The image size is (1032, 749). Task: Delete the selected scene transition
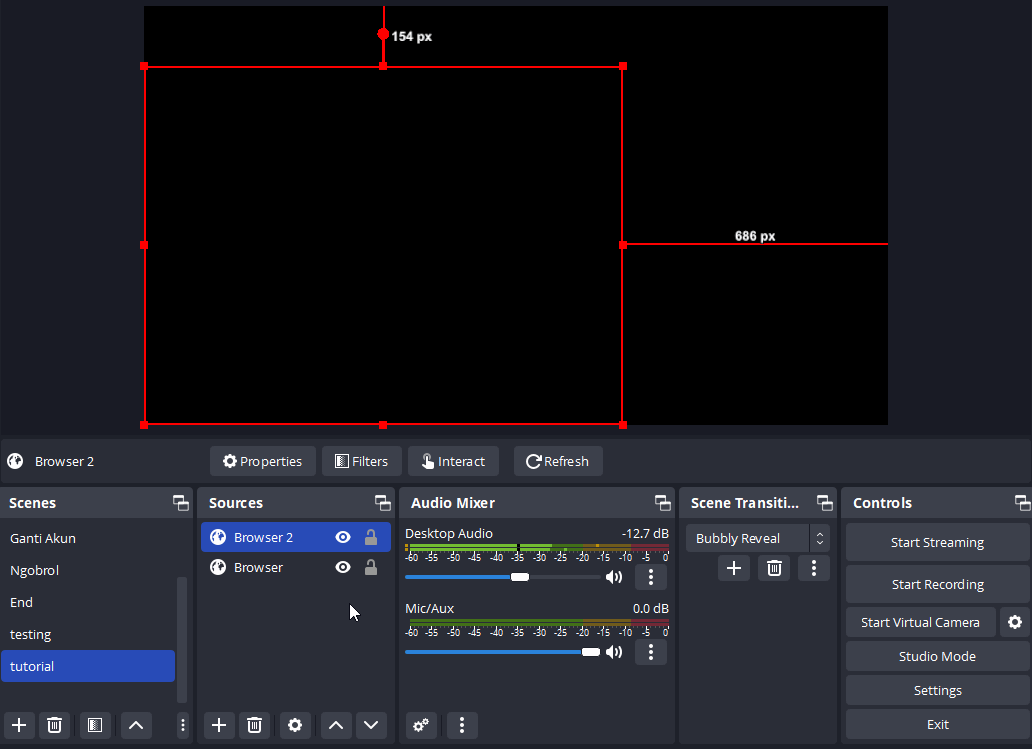(774, 568)
